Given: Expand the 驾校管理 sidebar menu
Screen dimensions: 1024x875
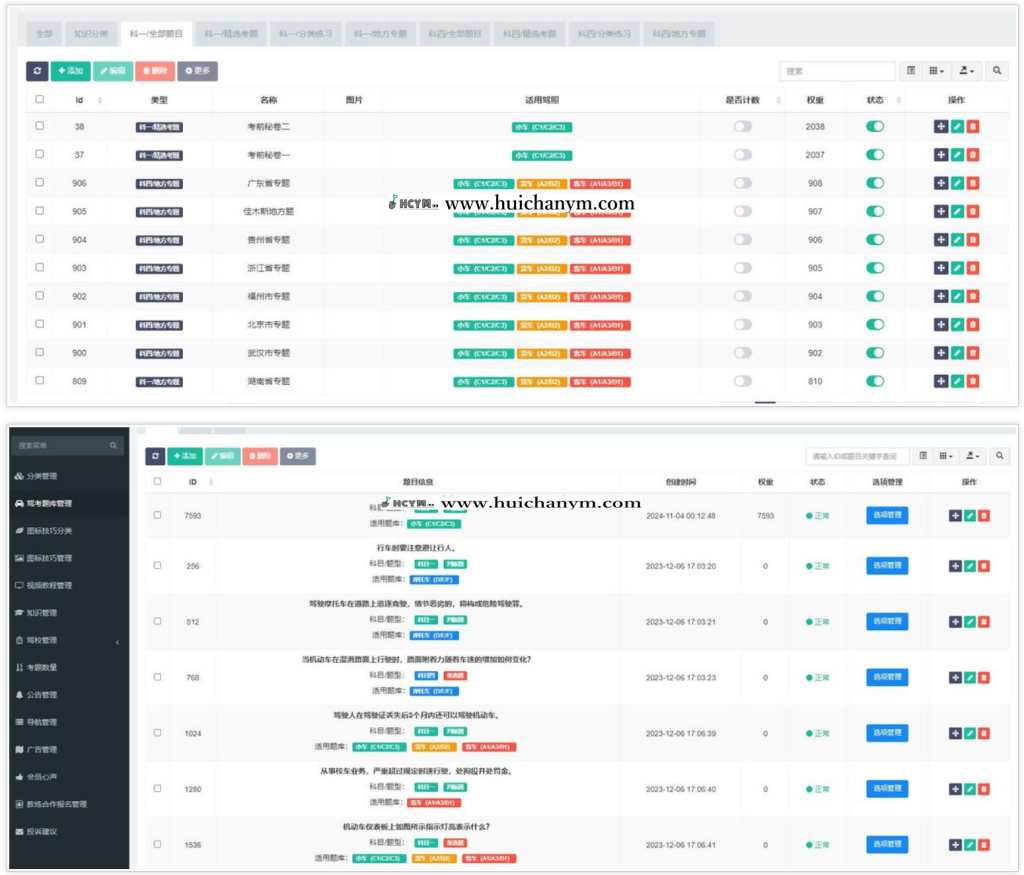Looking at the screenshot, I should coord(68,640).
